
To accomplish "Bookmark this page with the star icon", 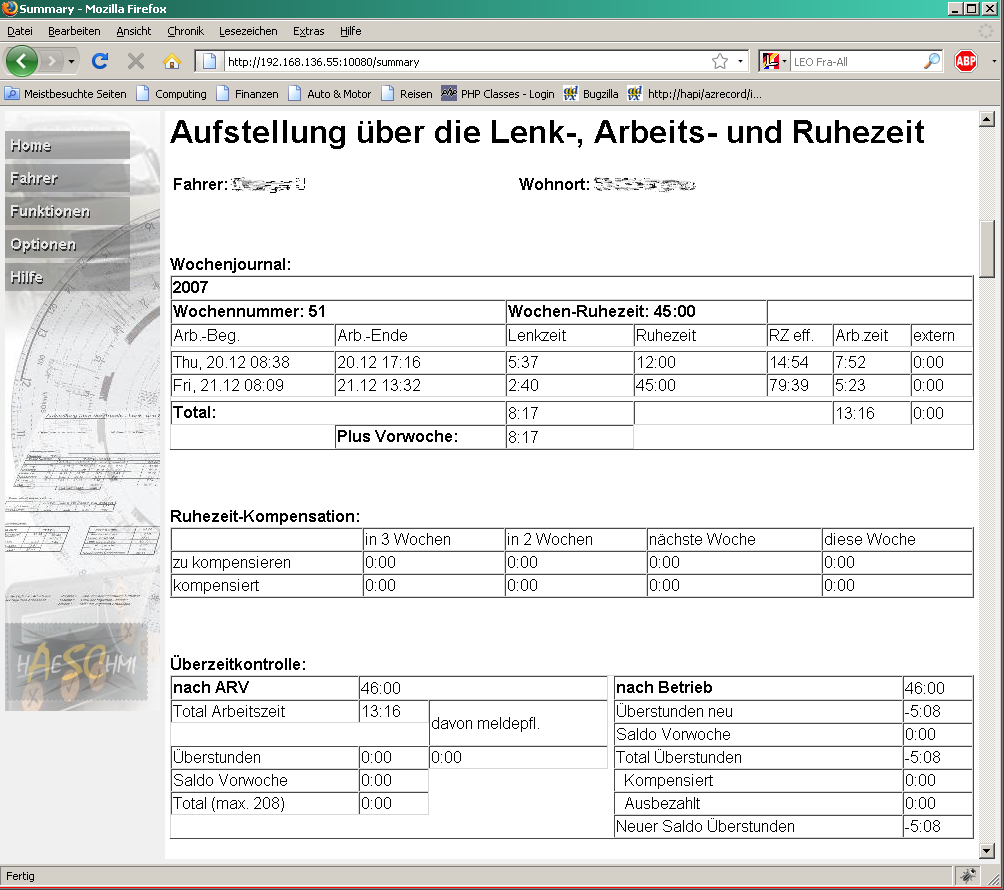I will [x=719, y=61].
